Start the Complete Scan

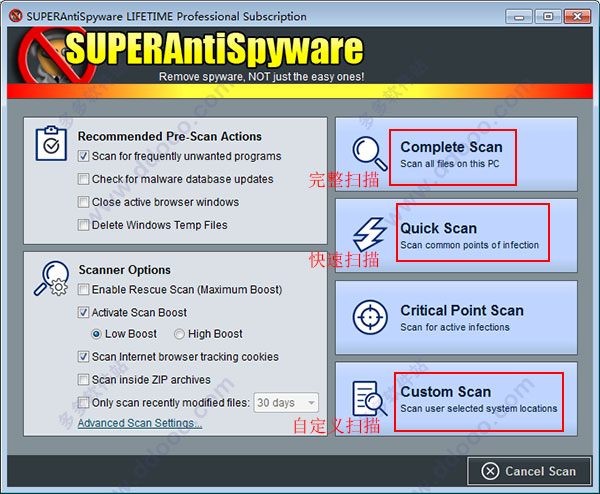click(456, 154)
